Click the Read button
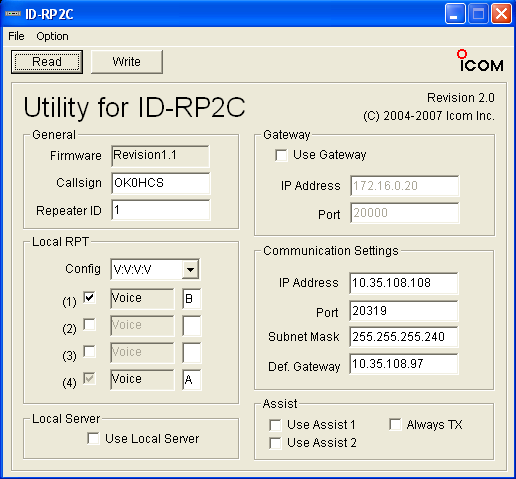516x479 pixels. (x=47, y=62)
